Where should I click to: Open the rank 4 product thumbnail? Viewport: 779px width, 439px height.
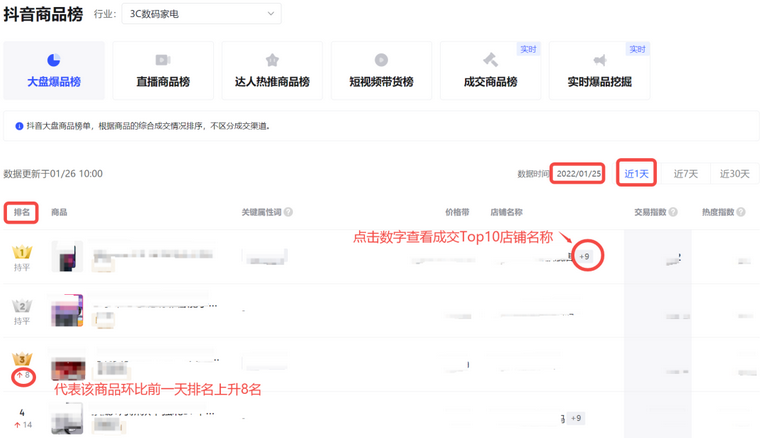click(67, 420)
